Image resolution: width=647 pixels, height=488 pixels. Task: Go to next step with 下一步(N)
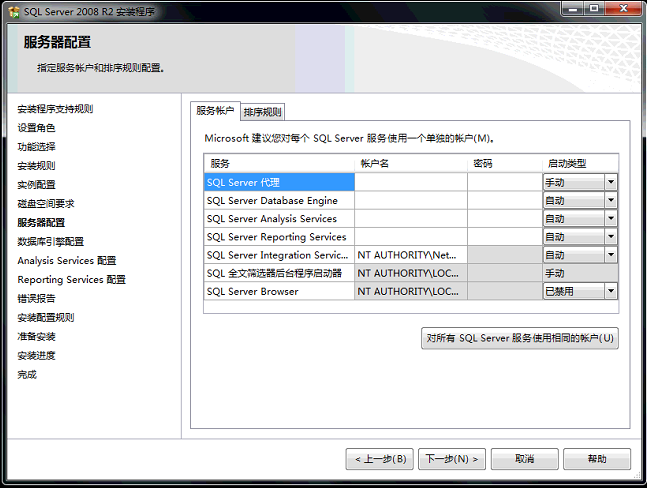(x=451, y=459)
